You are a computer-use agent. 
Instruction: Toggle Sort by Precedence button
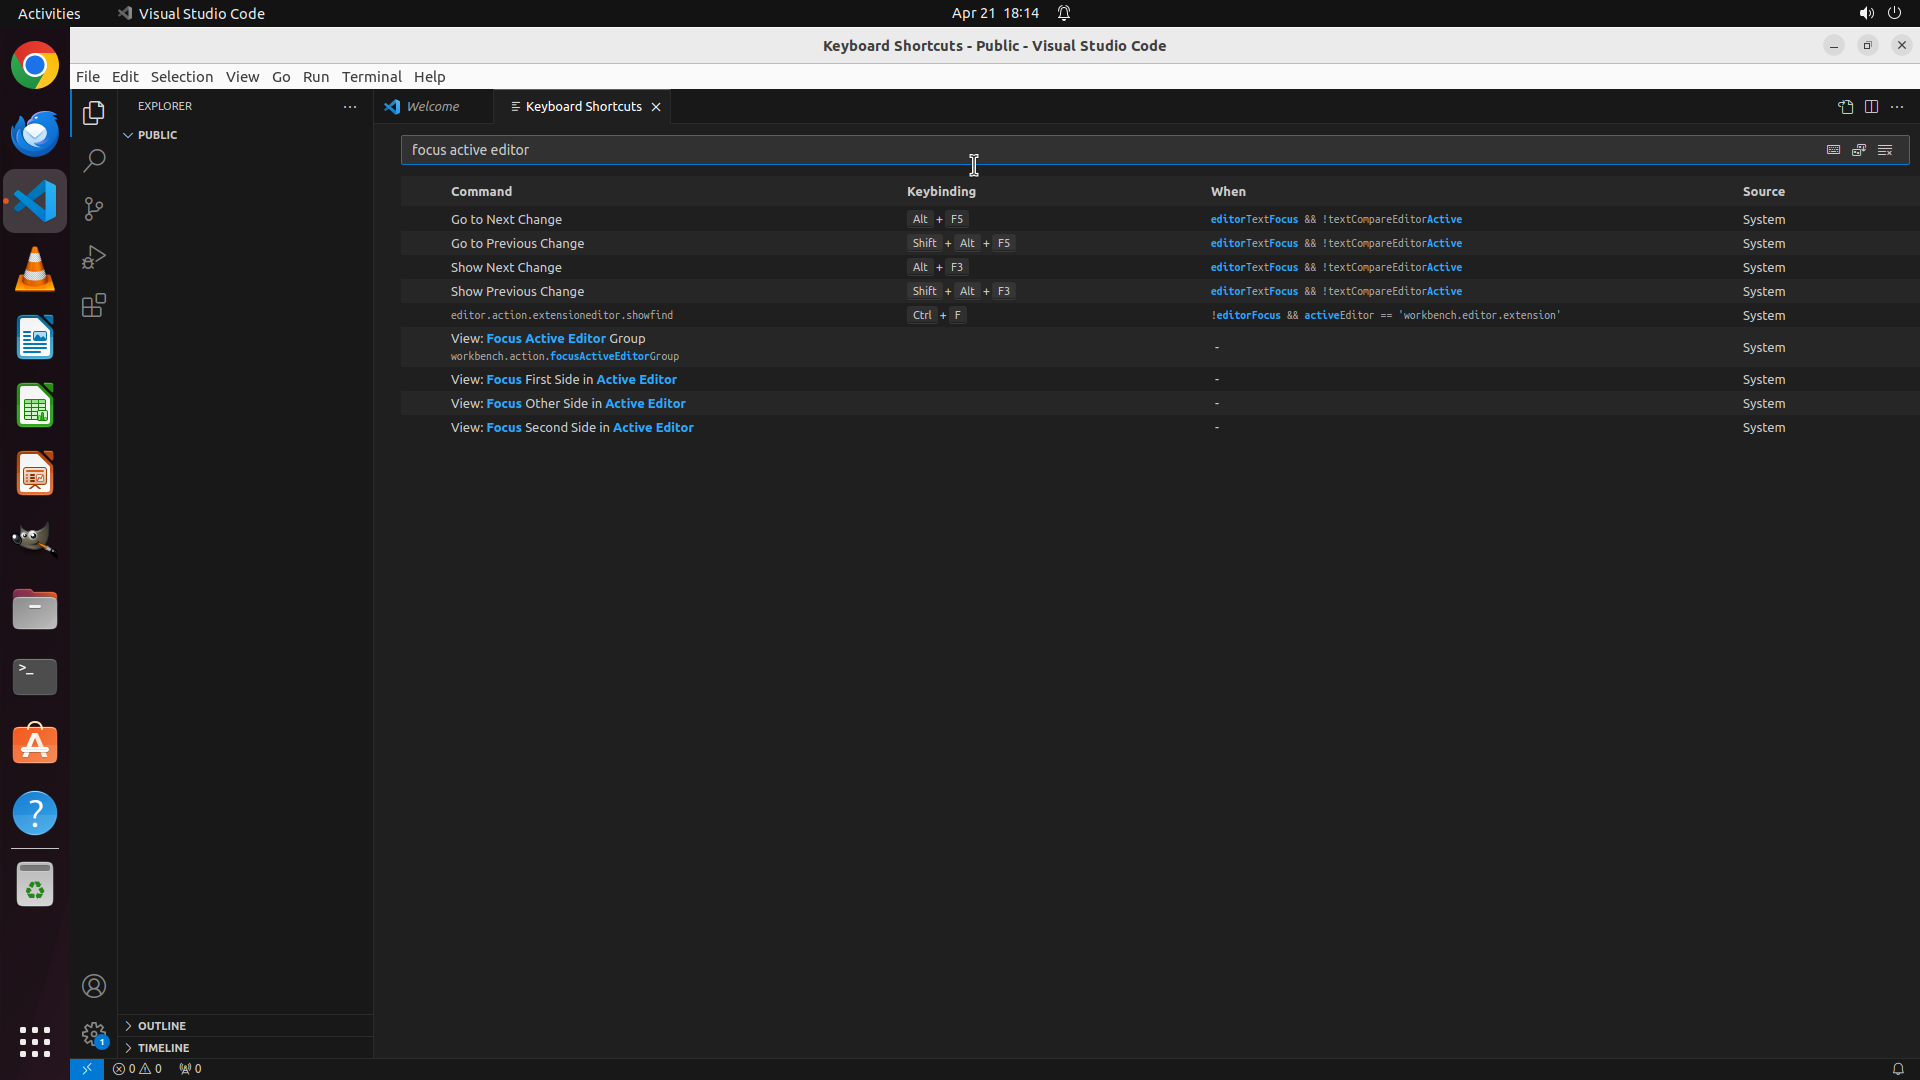[1859, 150]
